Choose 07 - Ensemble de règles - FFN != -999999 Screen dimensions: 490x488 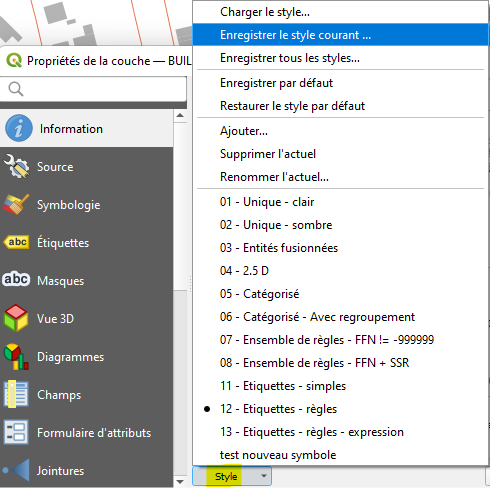pos(340,340)
